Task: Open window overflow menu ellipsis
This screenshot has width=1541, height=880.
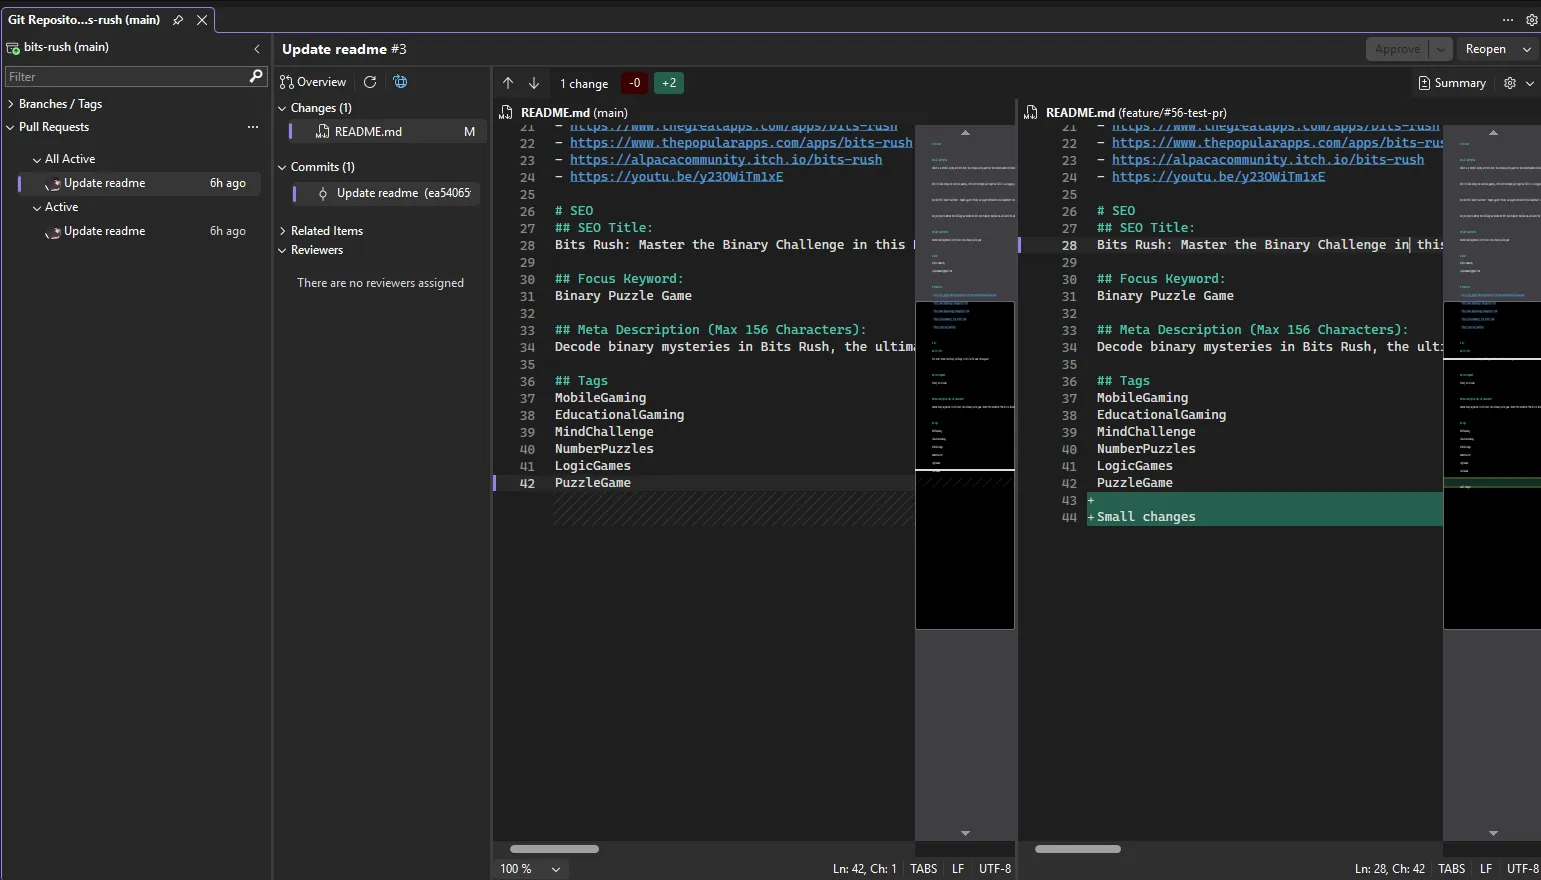Action: tap(1508, 20)
